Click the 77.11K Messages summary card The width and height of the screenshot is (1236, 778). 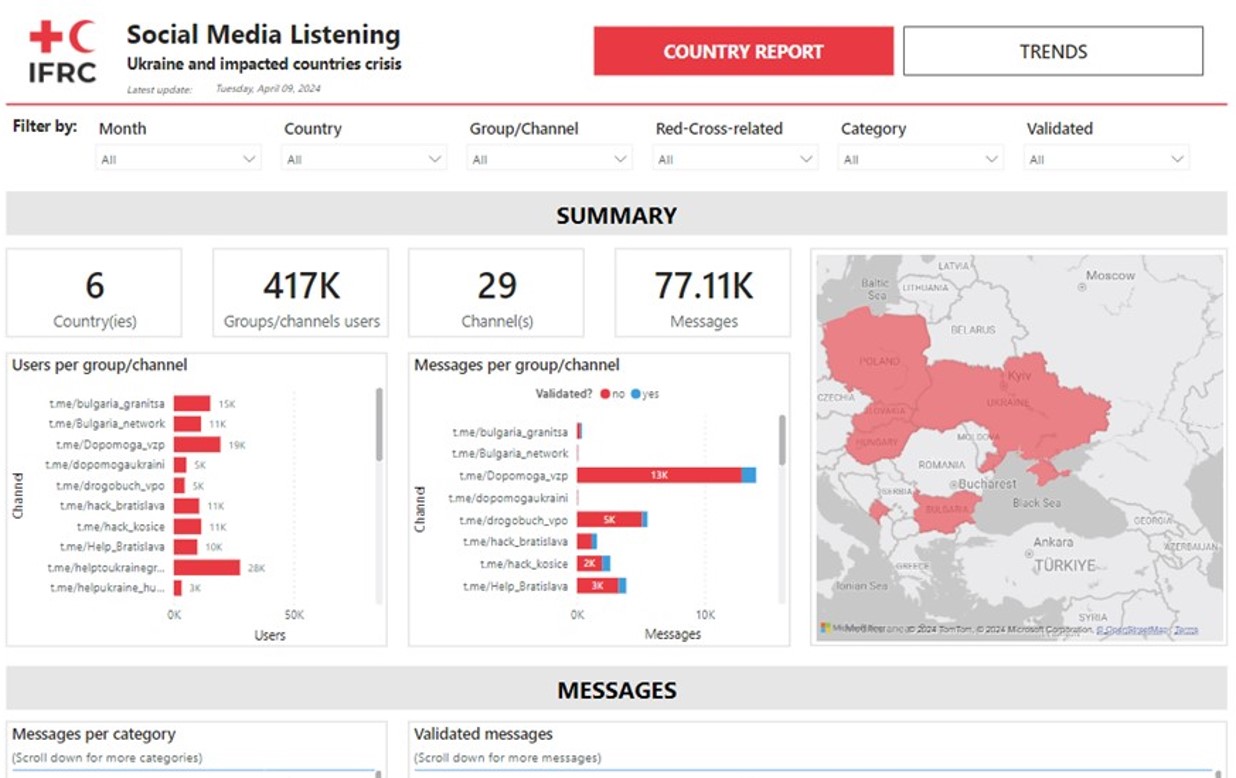[703, 293]
